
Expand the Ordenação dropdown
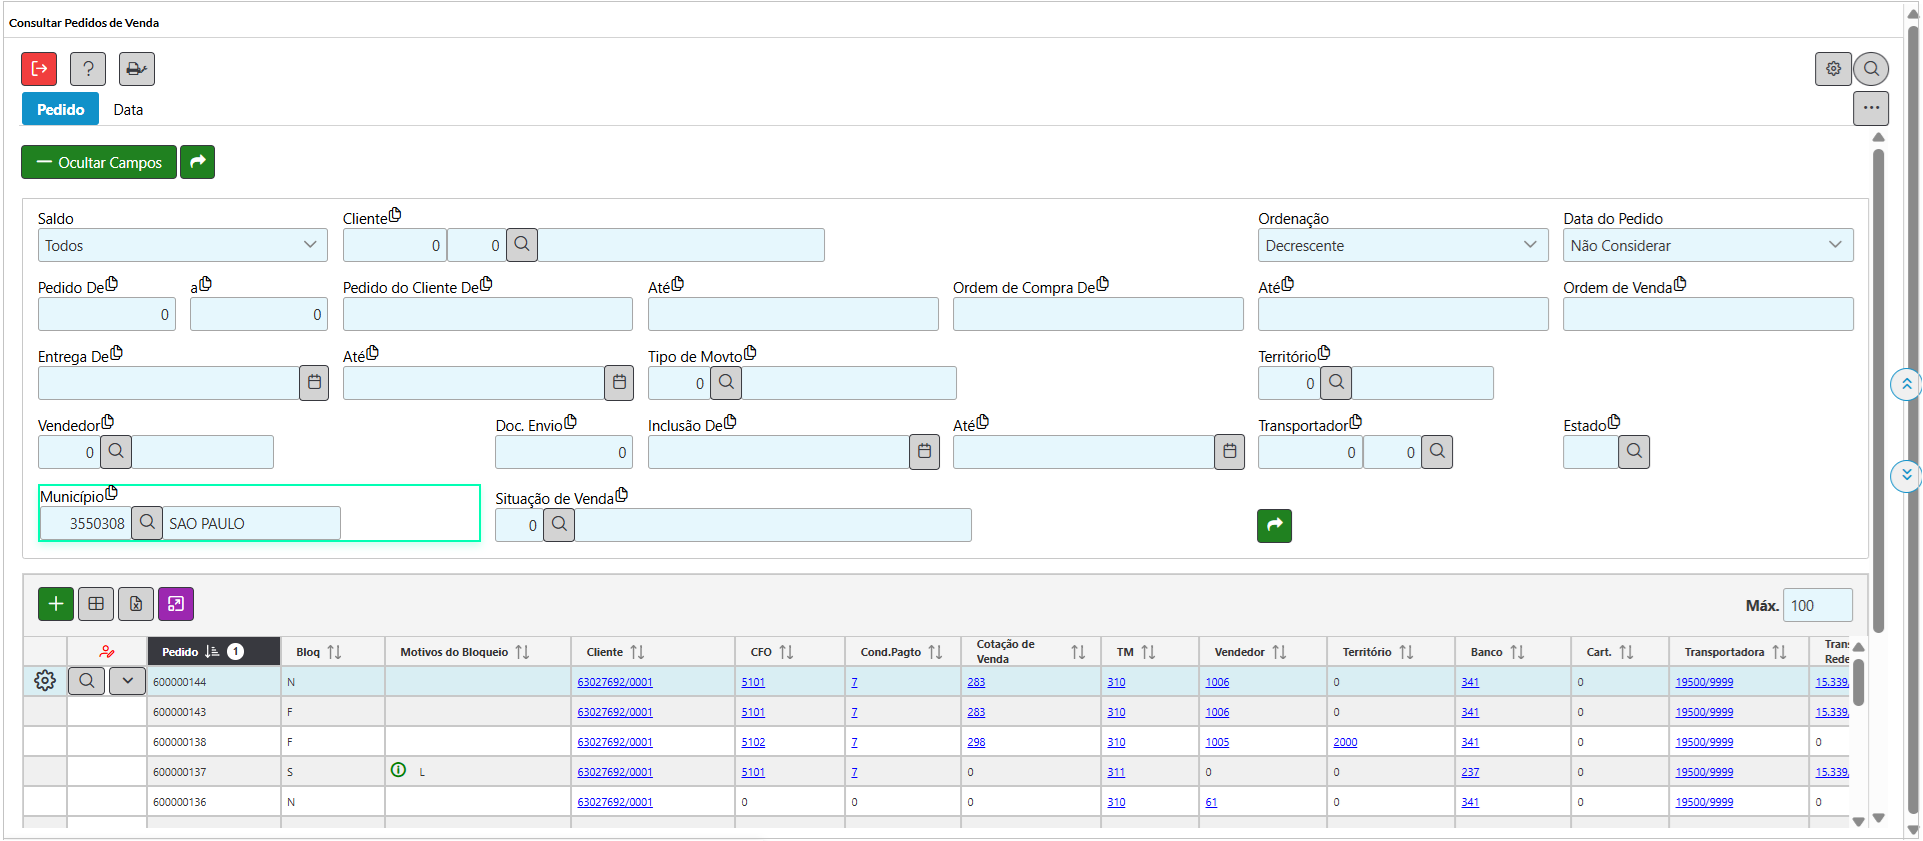[1402, 246]
